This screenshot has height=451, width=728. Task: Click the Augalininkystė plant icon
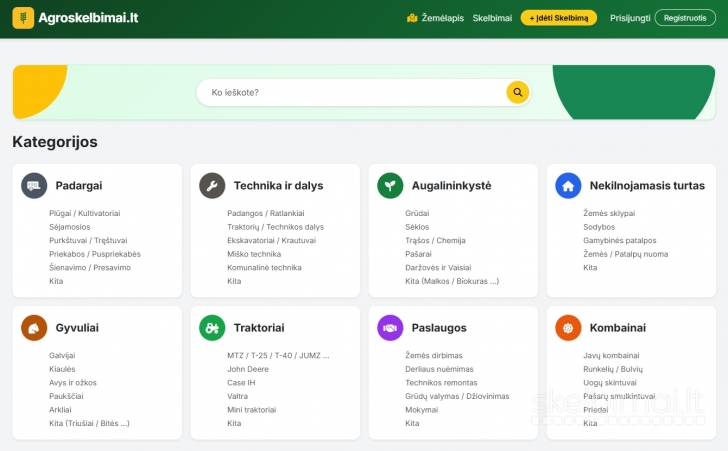click(390, 185)
